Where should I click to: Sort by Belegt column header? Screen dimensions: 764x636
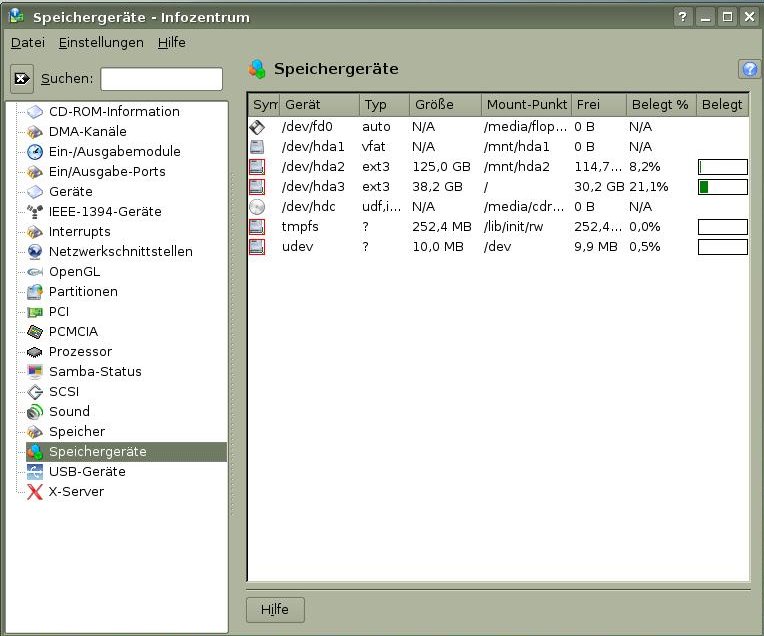(x=722, y=105)
